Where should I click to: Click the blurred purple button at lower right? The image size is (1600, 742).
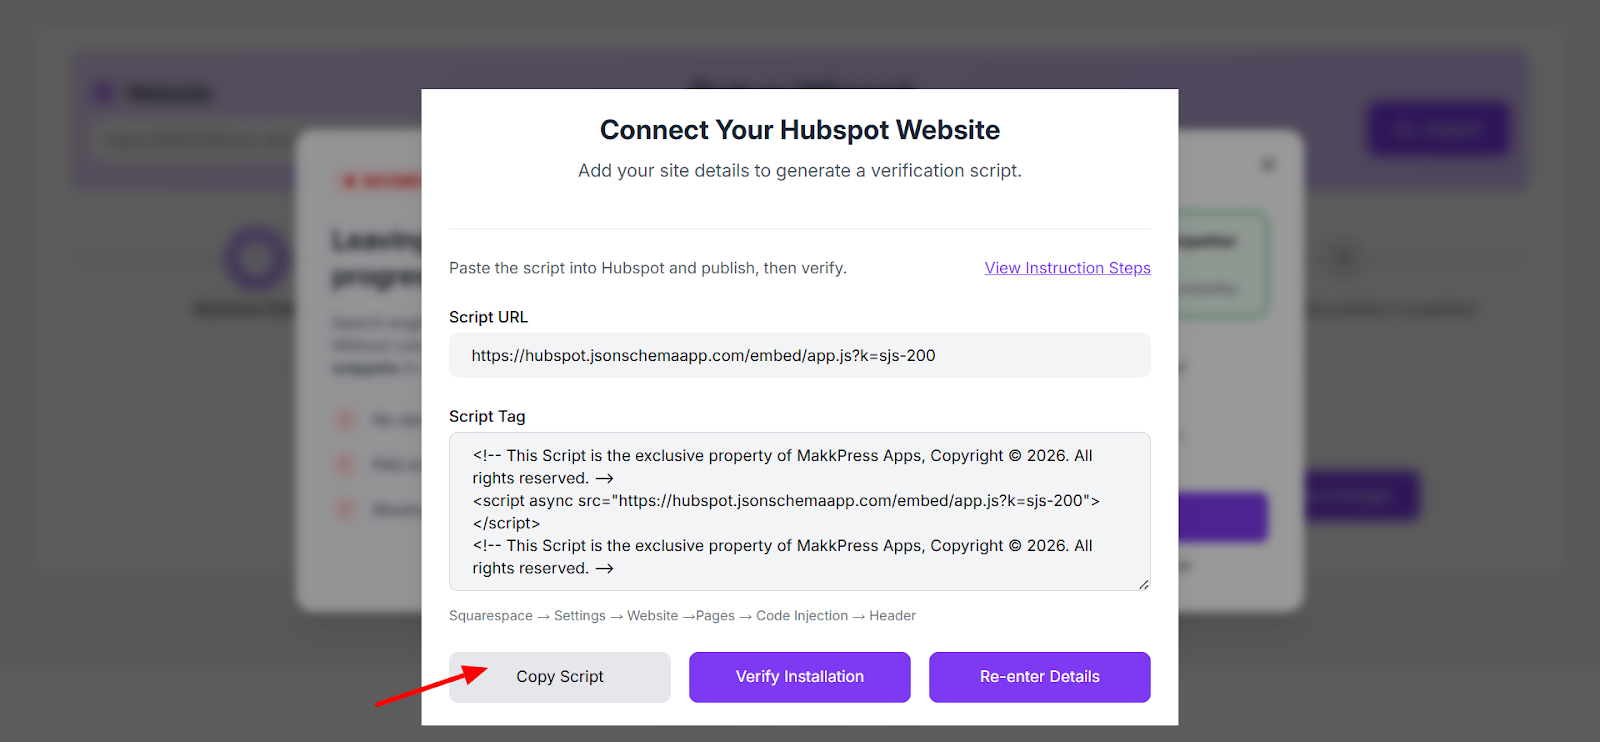click(1362, 495)
